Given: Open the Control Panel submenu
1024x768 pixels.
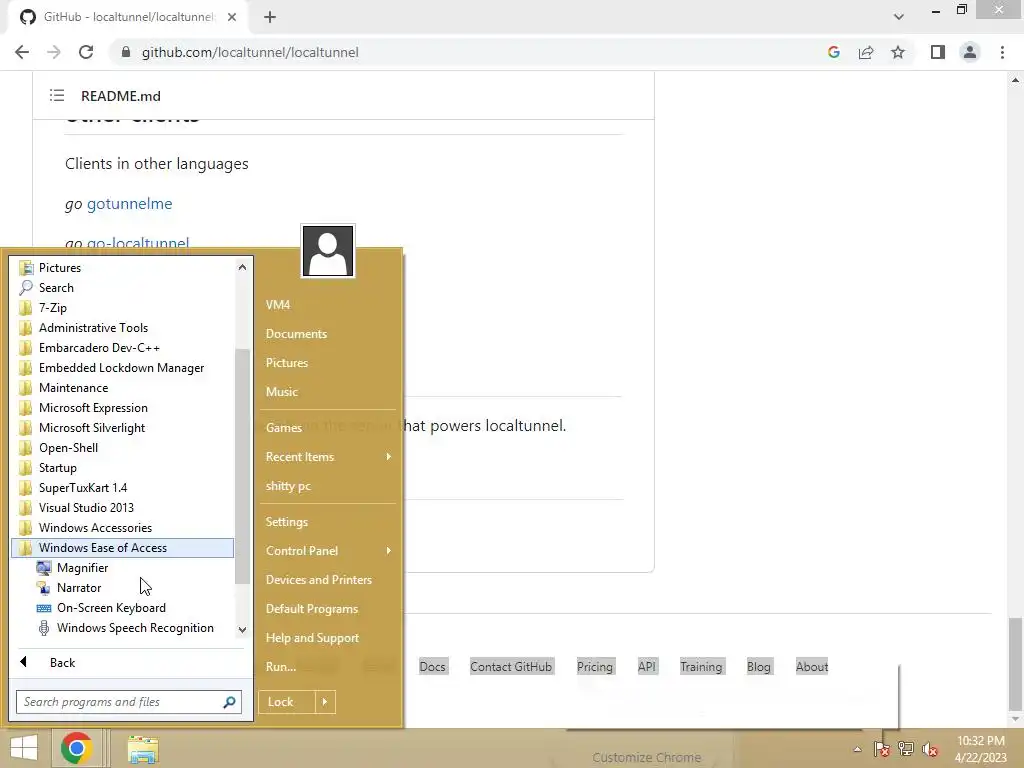Looking at the screenshot, I should point(328,551).
